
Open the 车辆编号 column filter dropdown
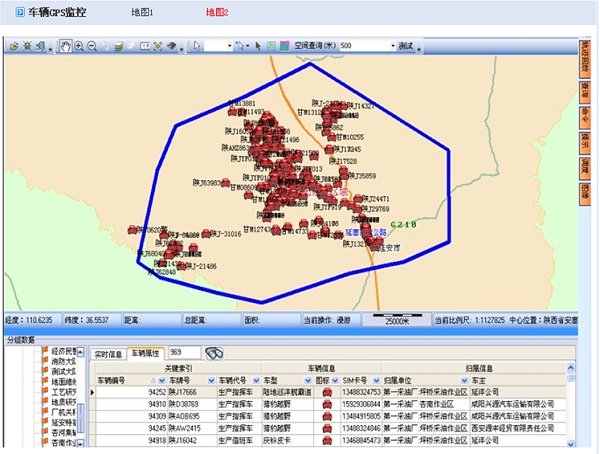pyautogui.click(x=158, y=380)
